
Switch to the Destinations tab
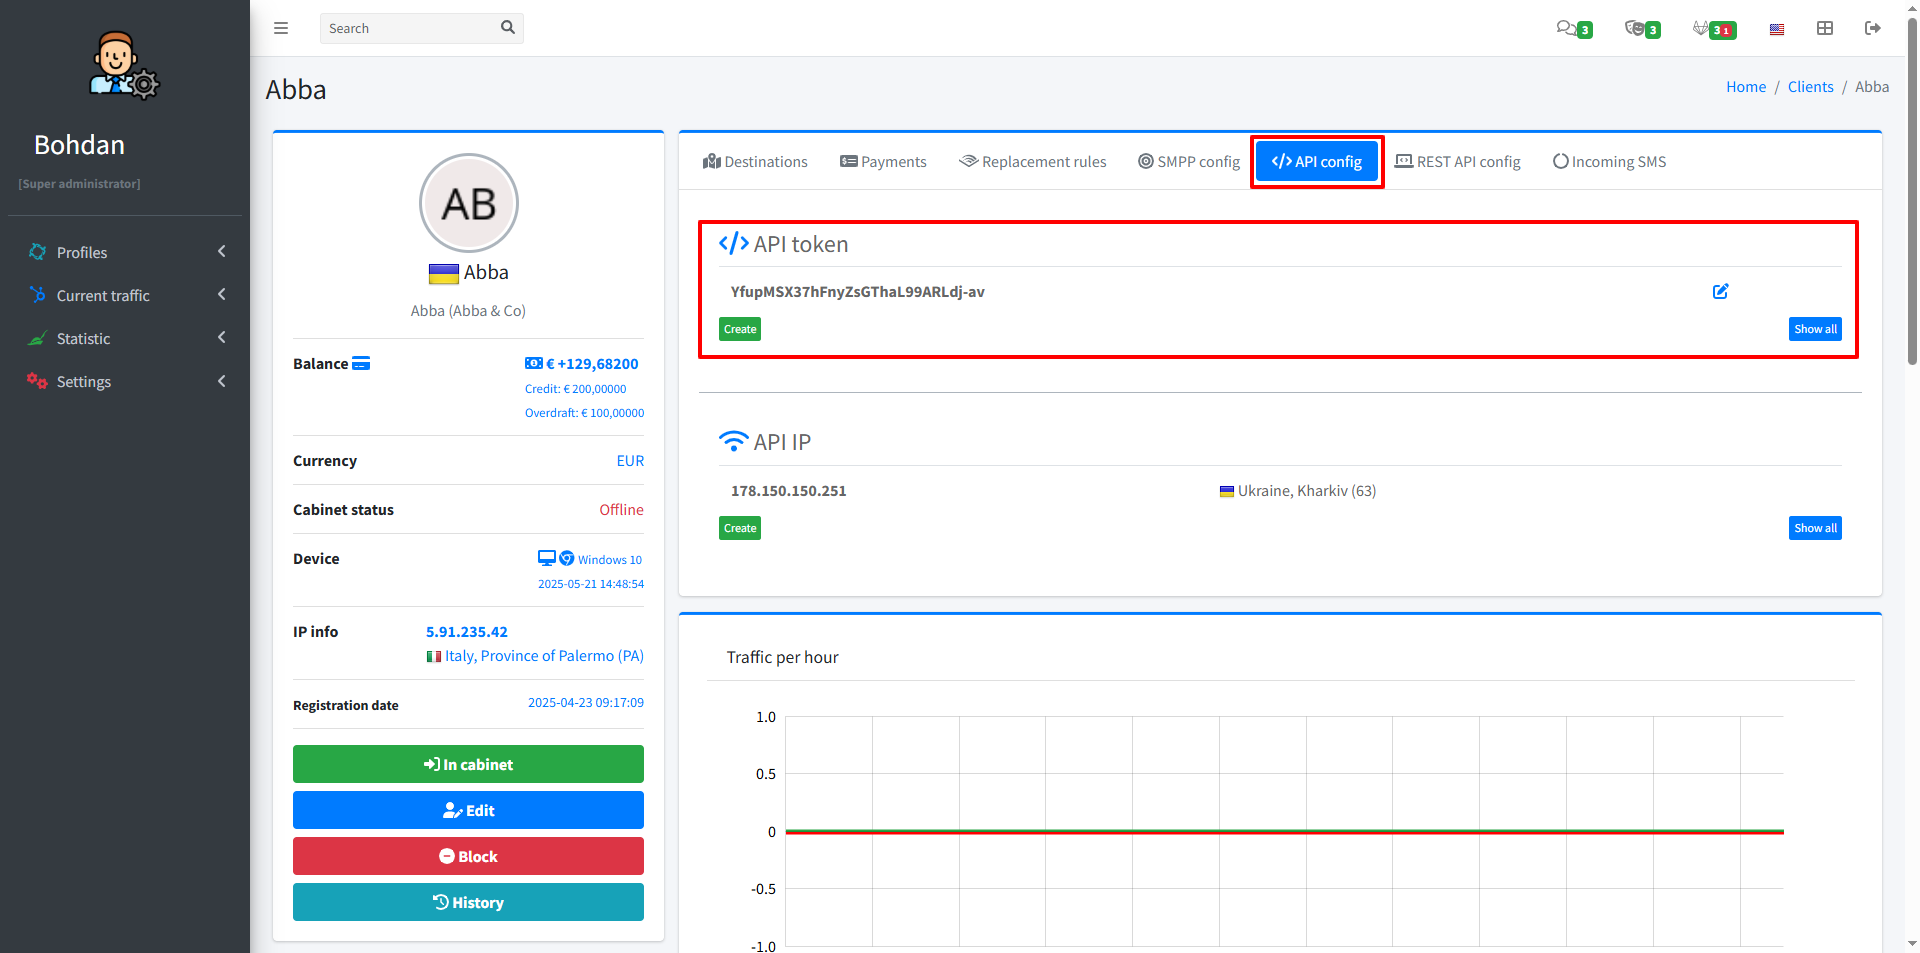(x=755, y=162)
